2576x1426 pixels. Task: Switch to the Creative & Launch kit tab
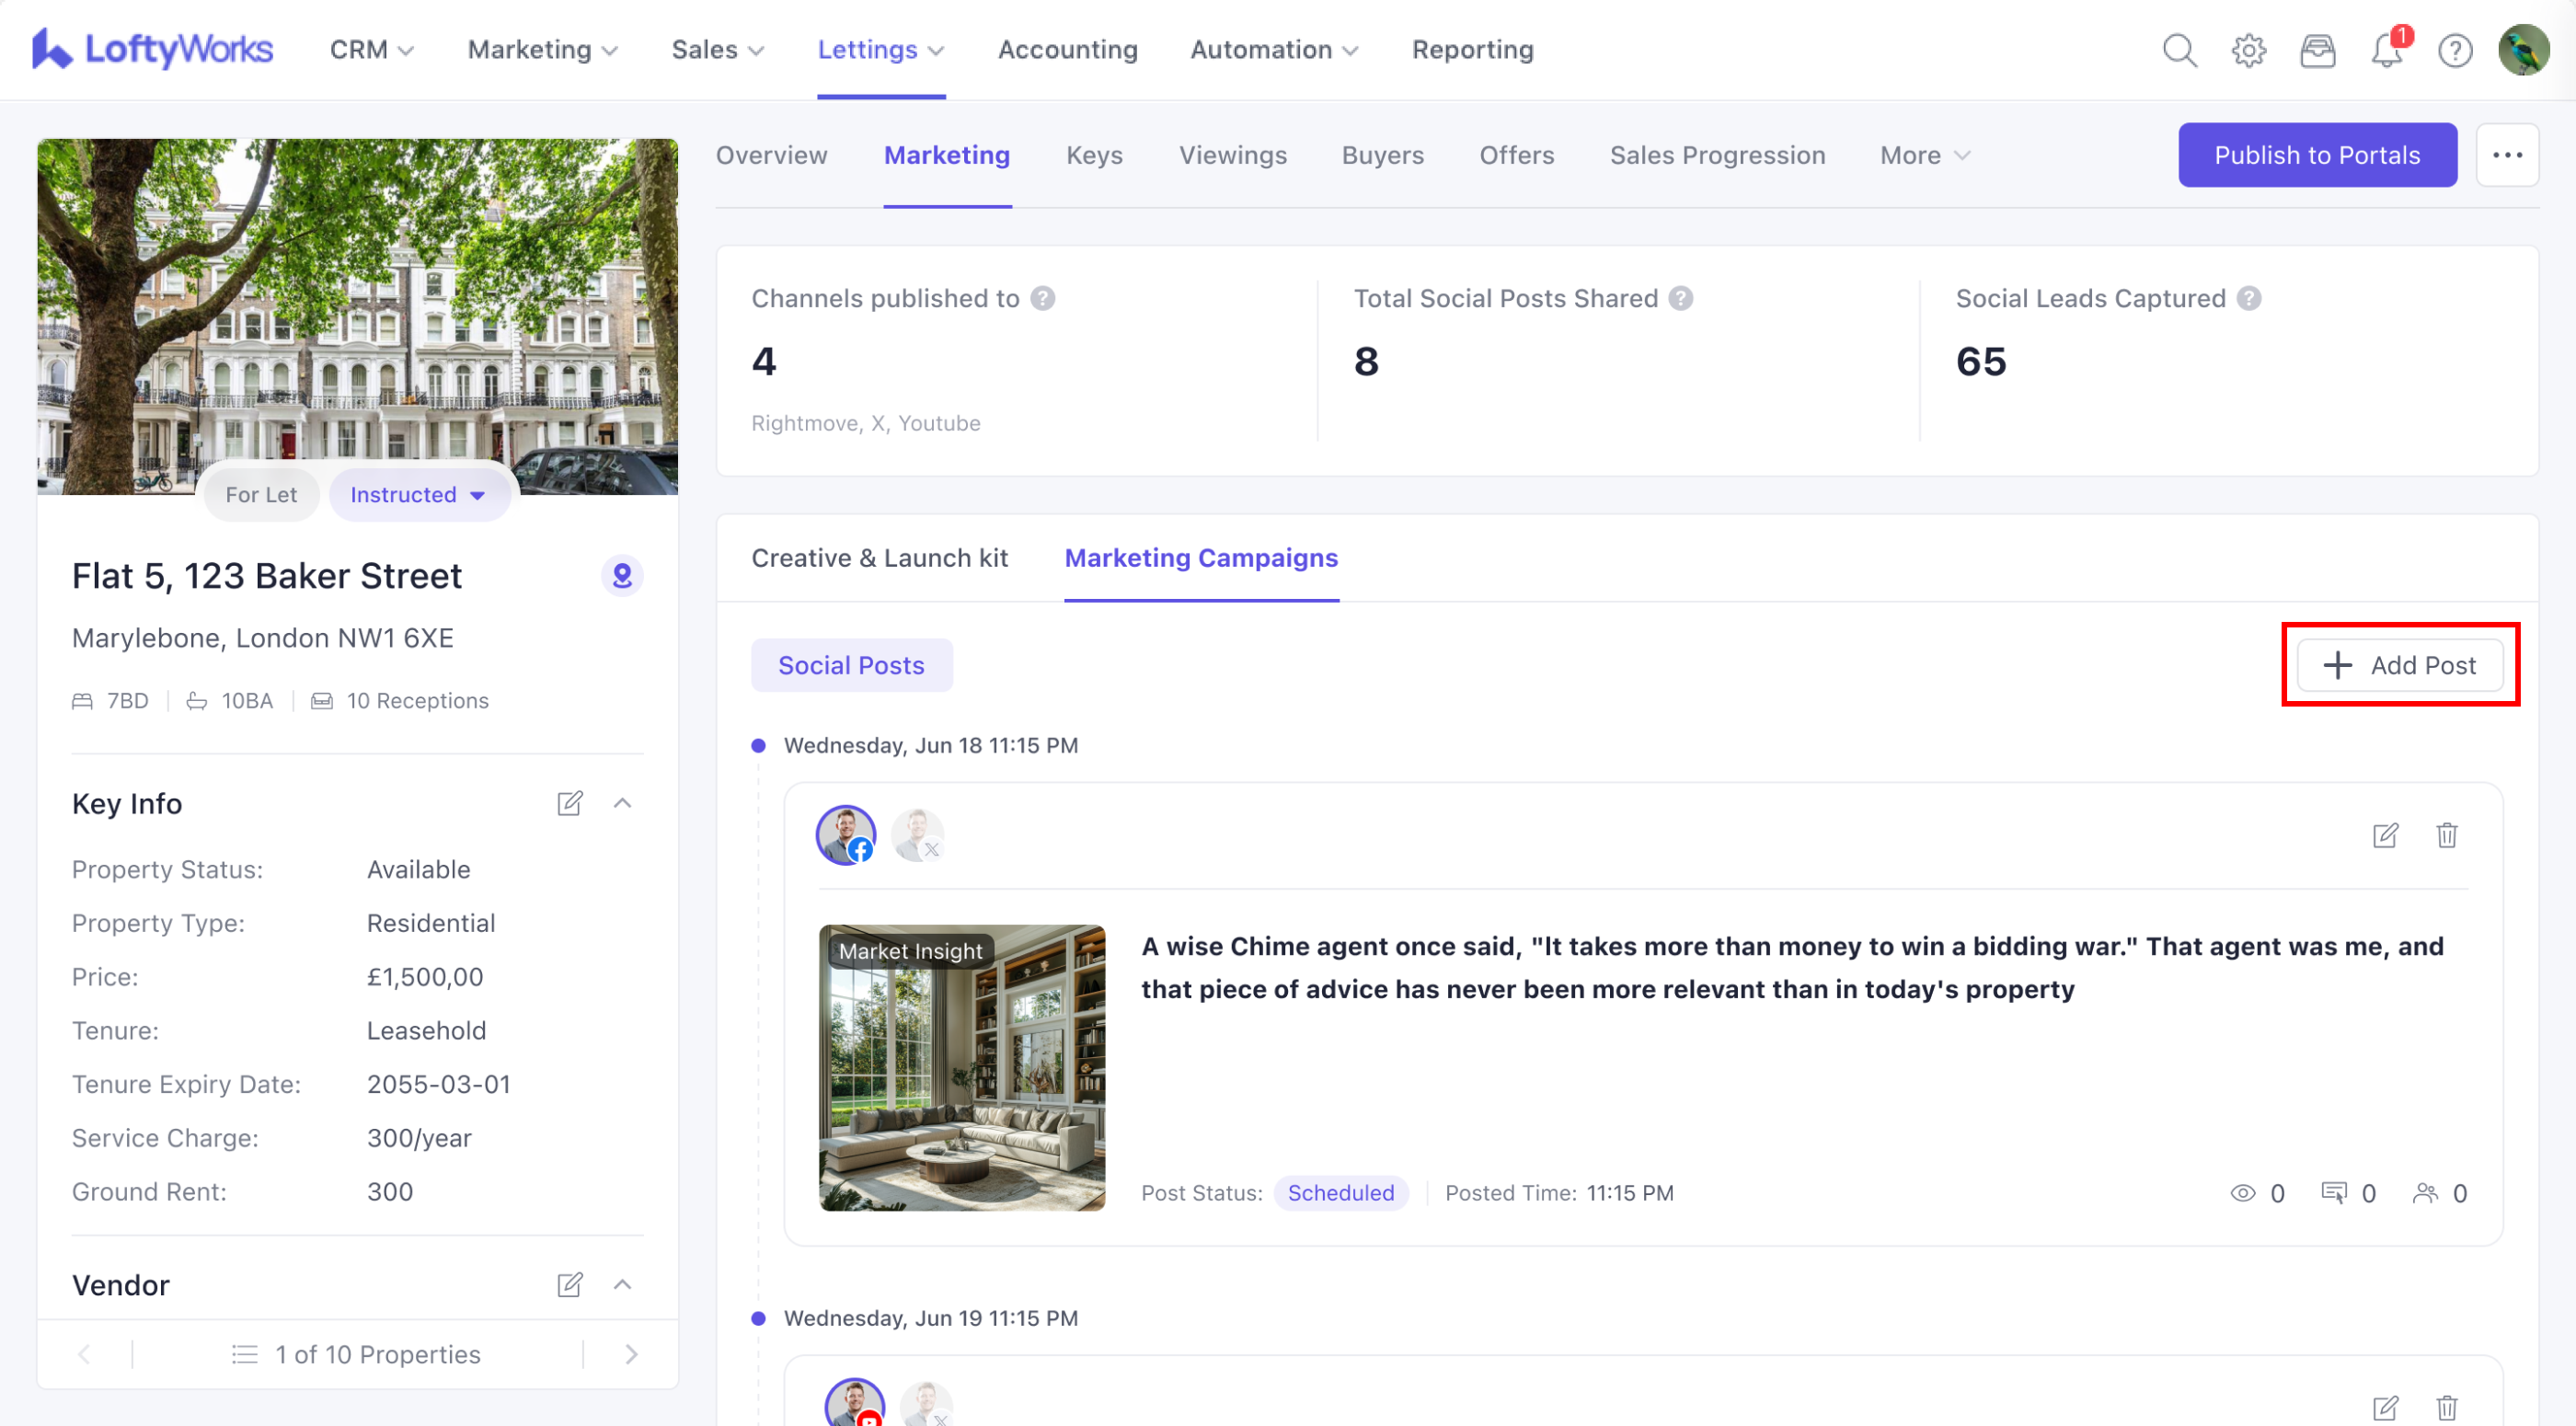[879, 558]
